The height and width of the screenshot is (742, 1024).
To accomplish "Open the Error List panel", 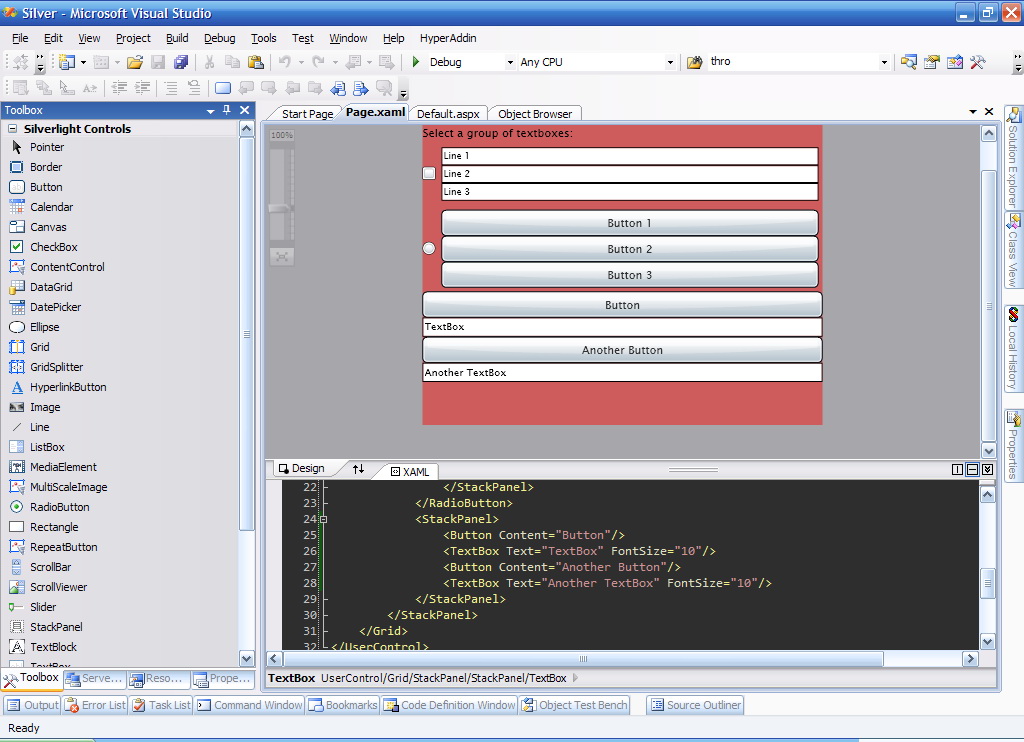I will (95, 705).
